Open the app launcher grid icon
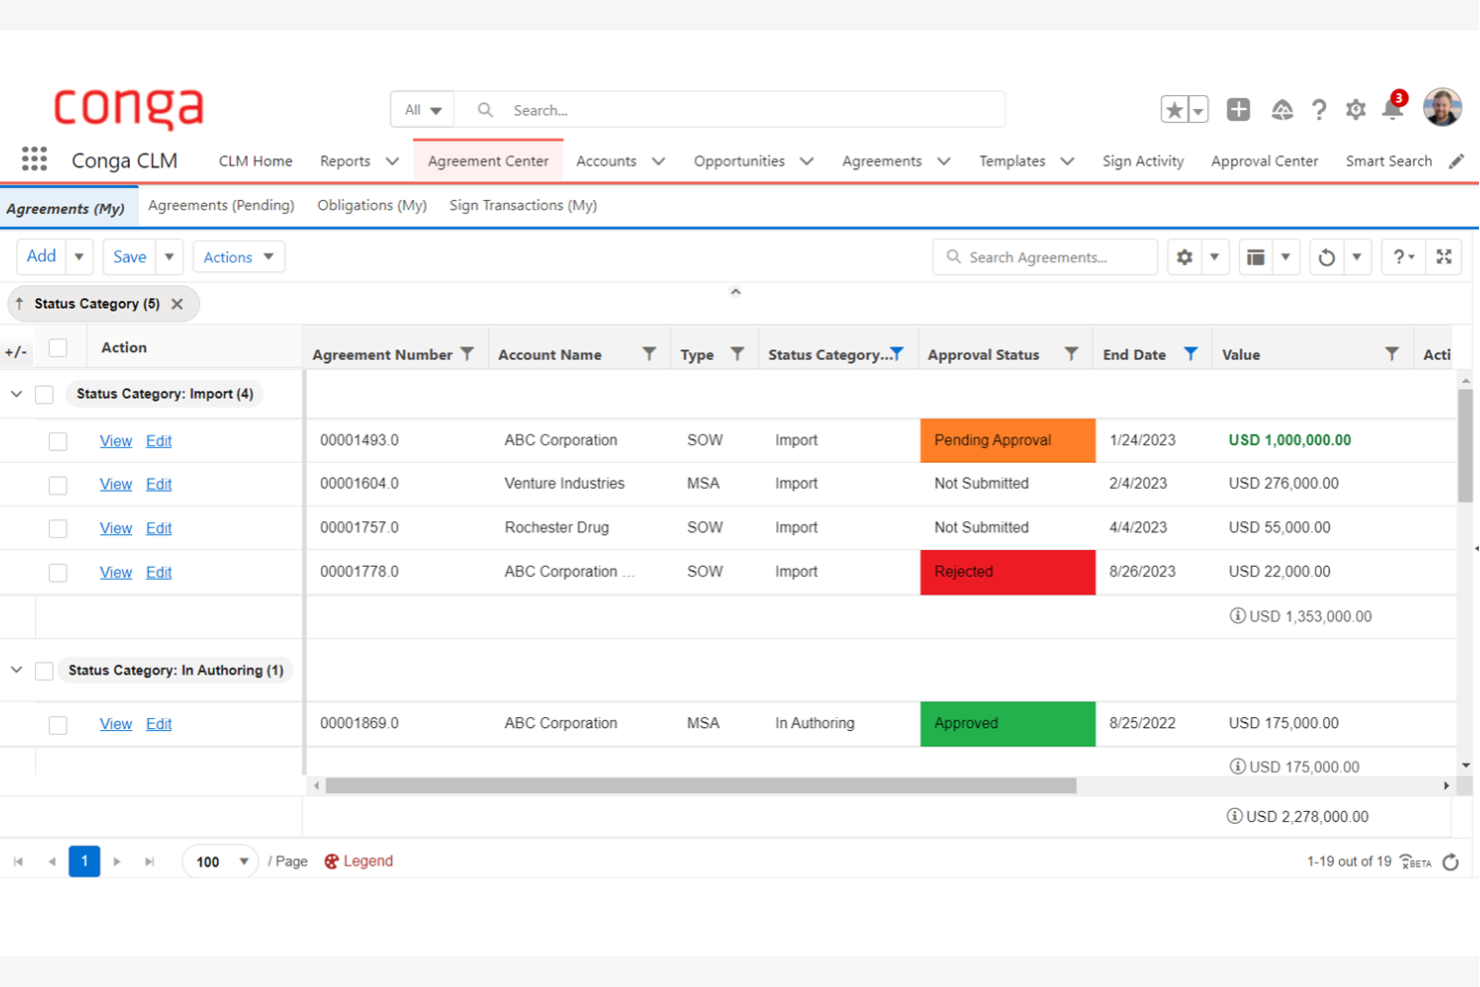Image resolution: width=1480 pixels, height=987 pixels. tap(34, 159)
